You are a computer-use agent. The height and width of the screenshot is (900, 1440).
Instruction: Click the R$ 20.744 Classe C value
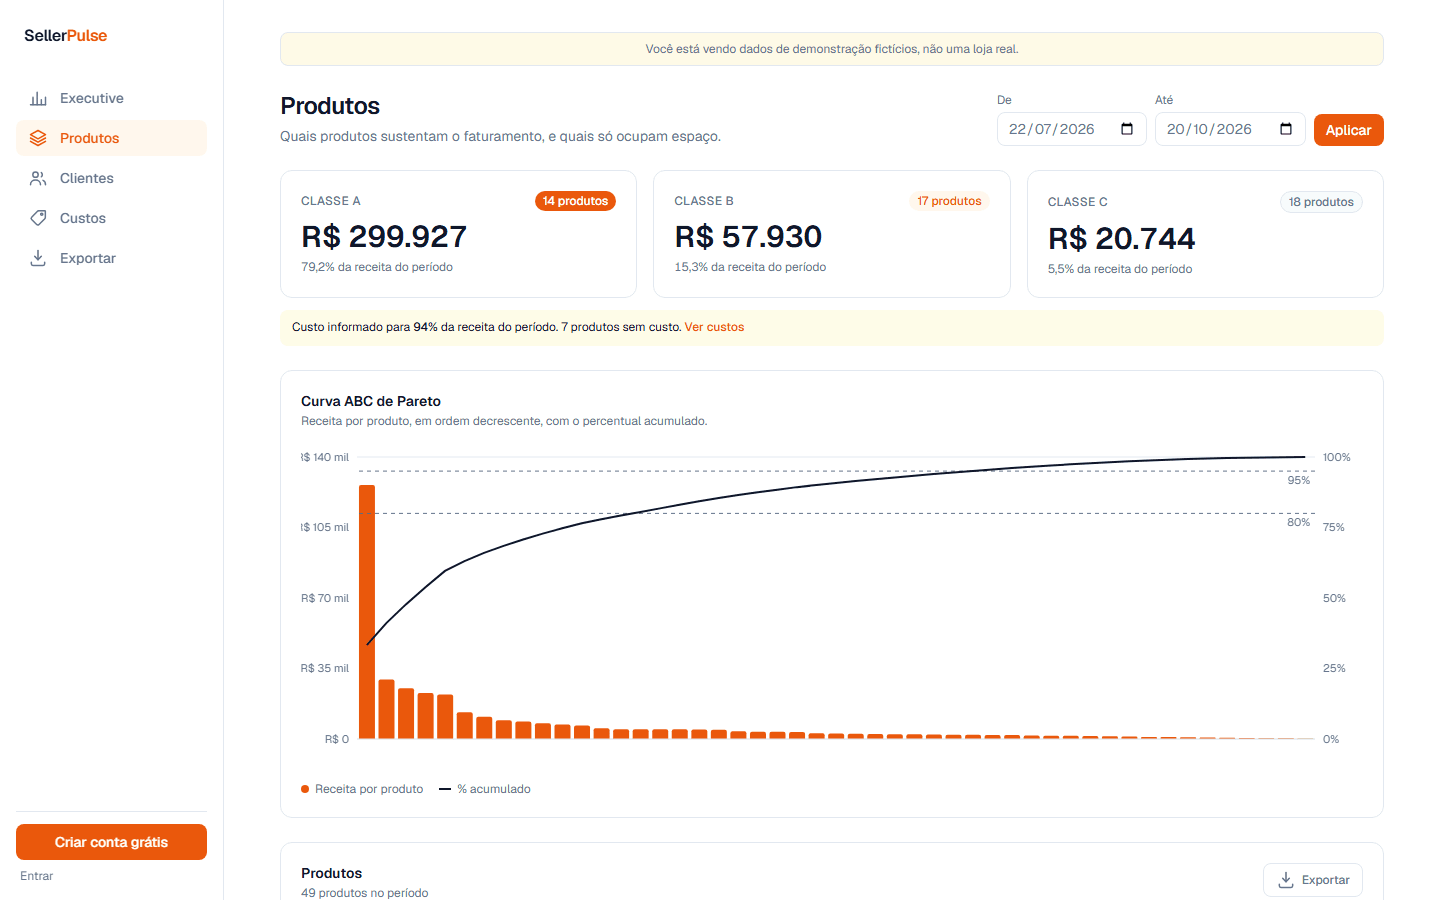[x=1121, y=238]
